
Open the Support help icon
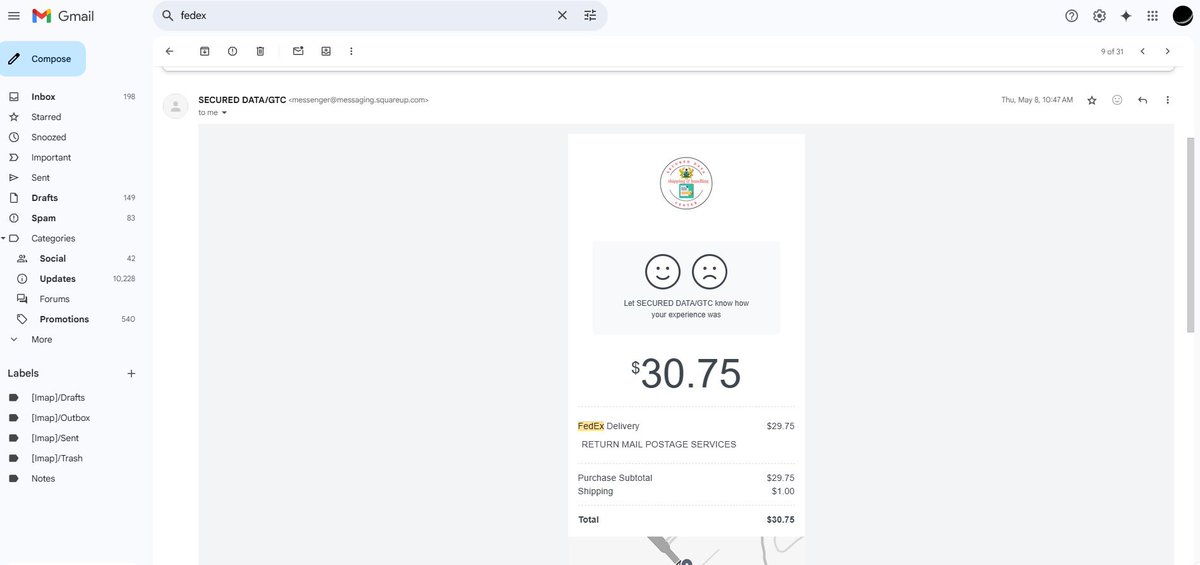1072,16
